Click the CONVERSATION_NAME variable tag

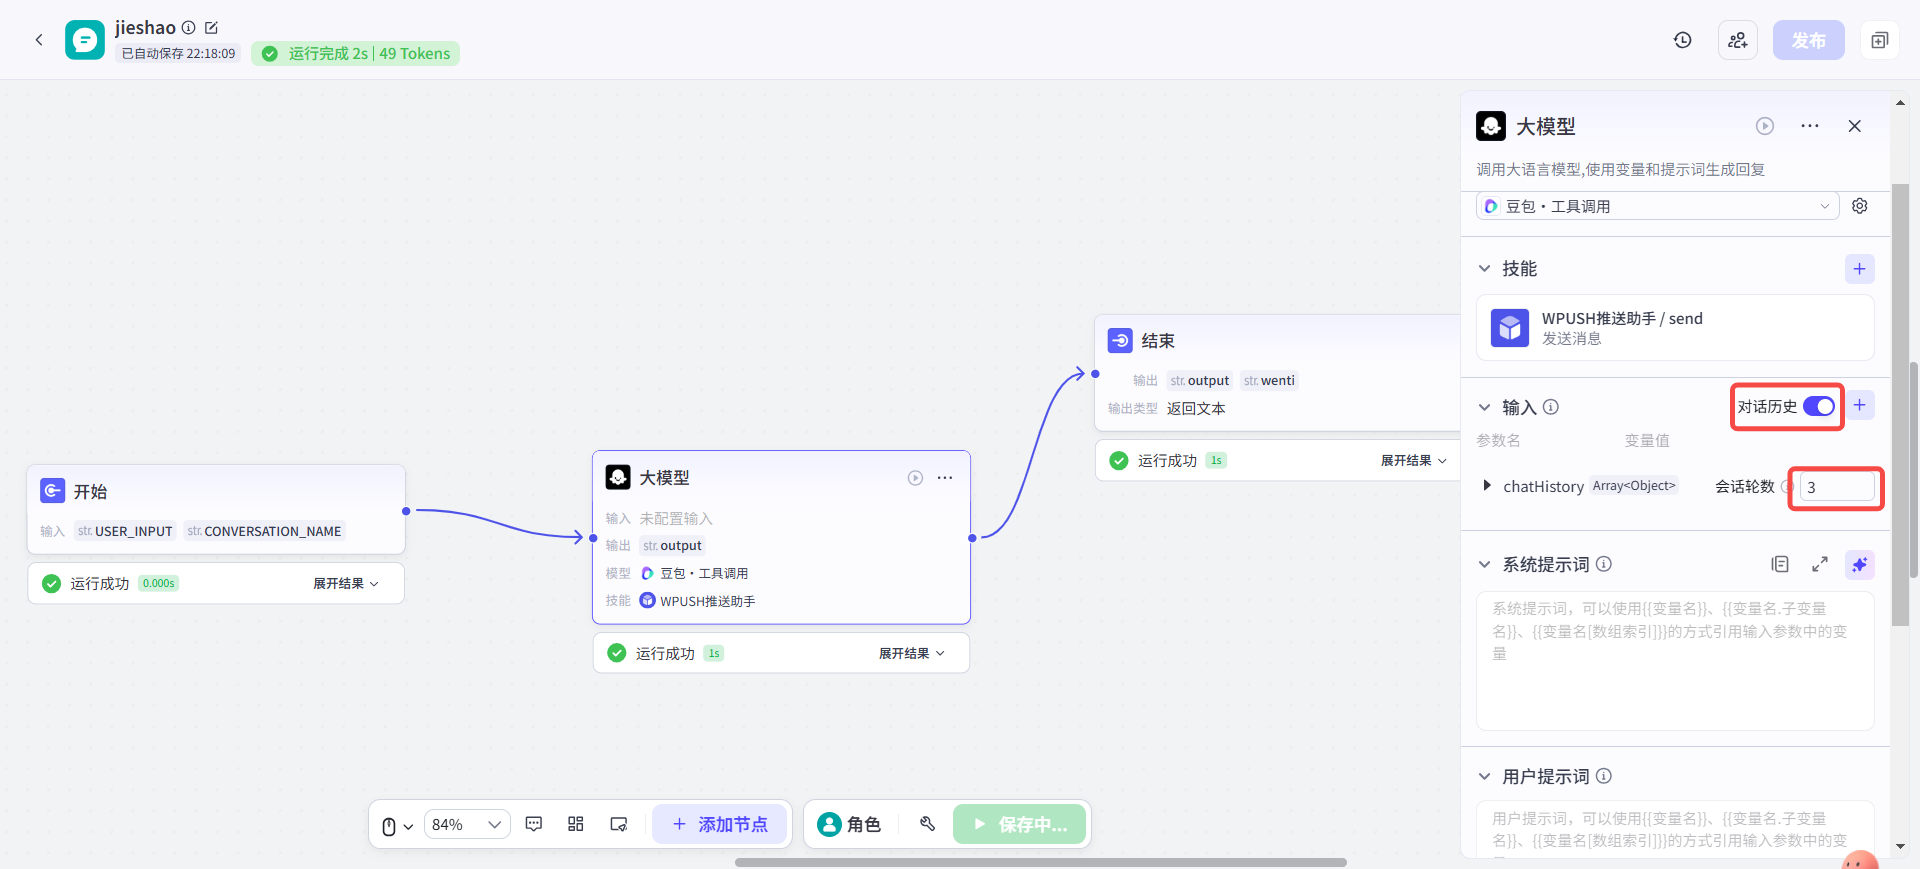coord(264,531)
